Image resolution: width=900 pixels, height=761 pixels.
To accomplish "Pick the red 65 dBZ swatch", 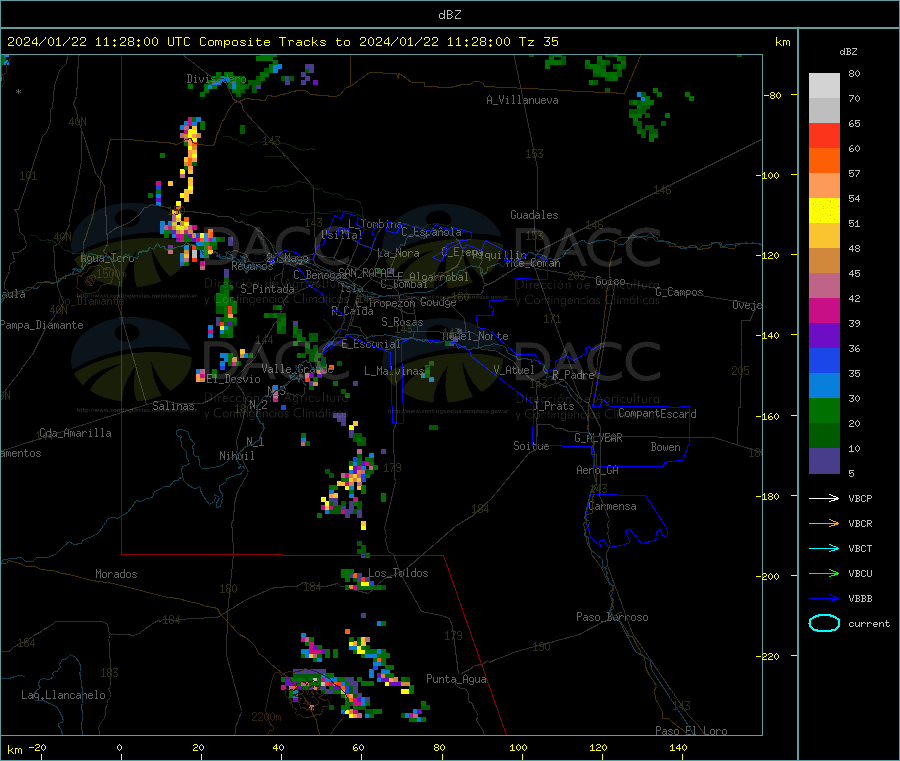I will (x=824, y=136).
